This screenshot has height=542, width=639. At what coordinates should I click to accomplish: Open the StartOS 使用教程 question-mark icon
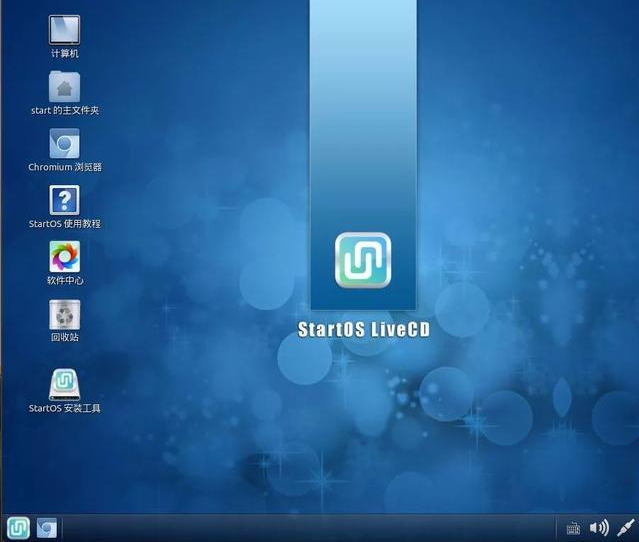(64, 200)
